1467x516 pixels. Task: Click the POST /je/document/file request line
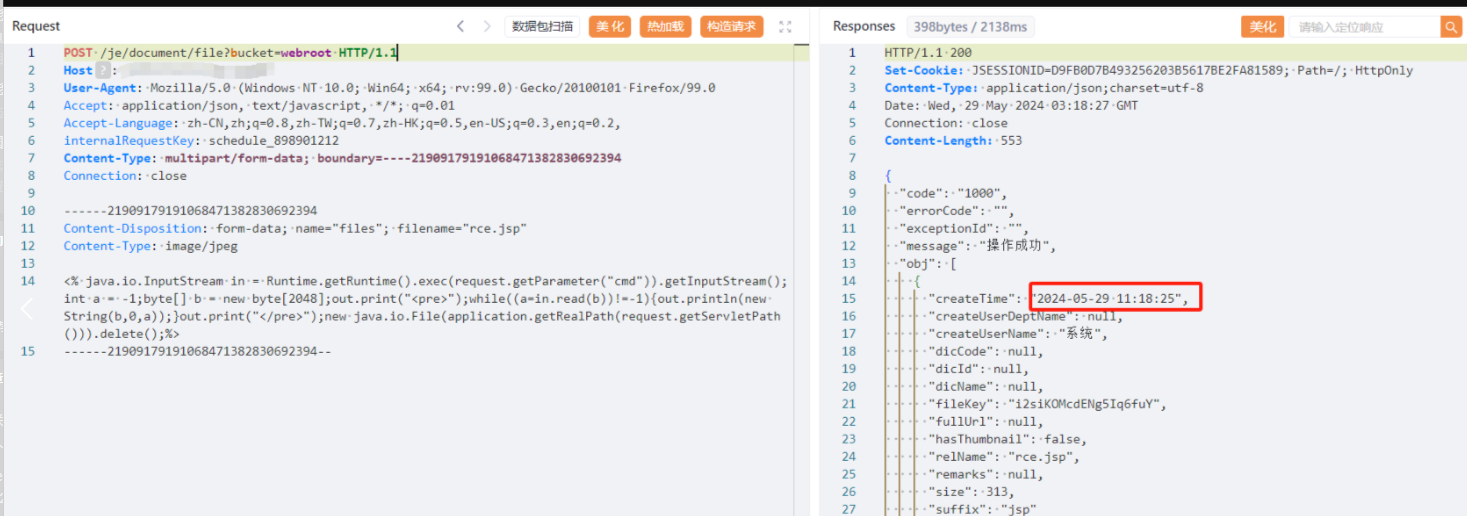pyautogui.click(x=230, y=52)
